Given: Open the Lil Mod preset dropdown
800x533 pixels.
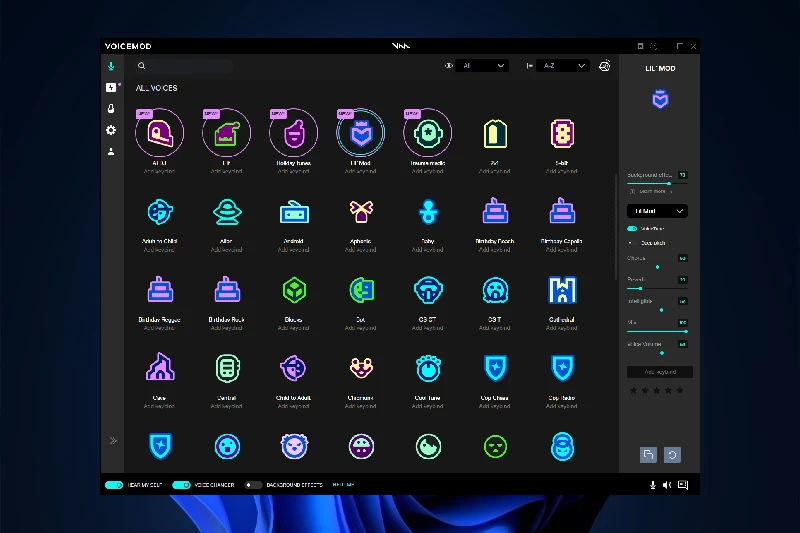Looking at the screenshot, I should point(657,211).
